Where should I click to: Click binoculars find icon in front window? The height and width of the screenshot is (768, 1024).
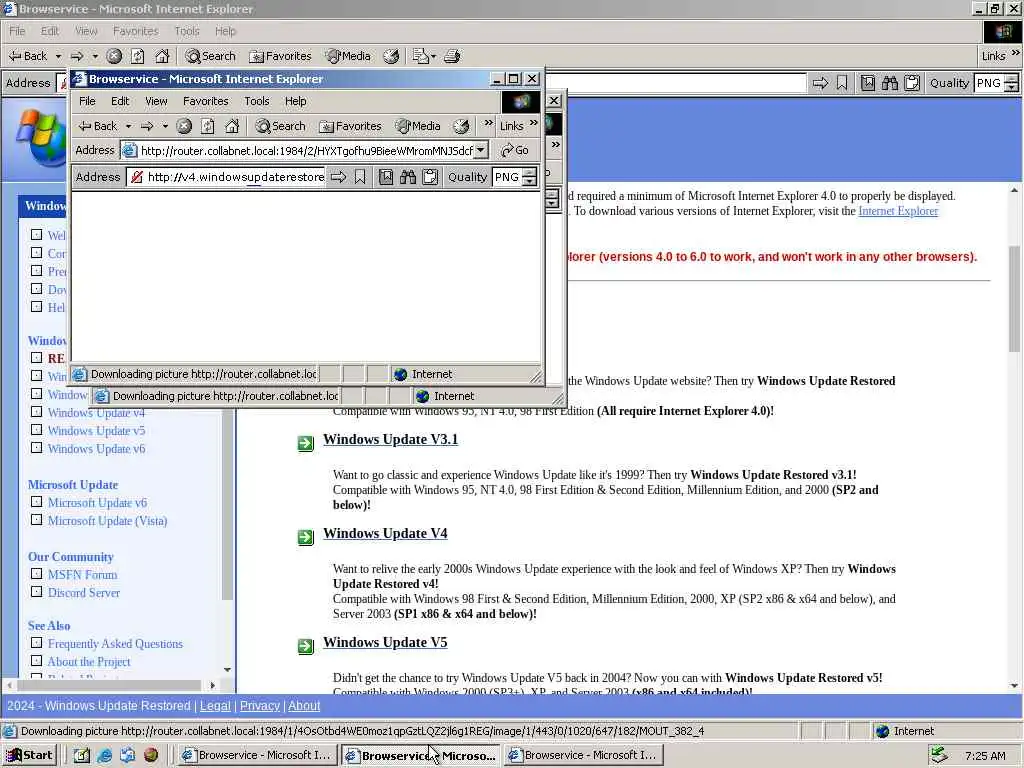tap(408, 177)
